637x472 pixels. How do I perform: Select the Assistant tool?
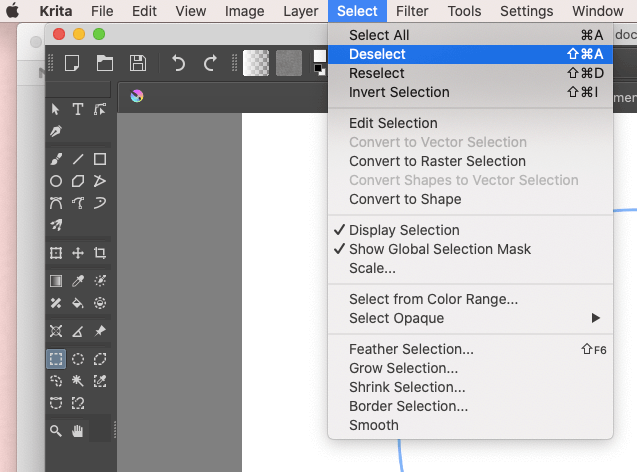56,331
